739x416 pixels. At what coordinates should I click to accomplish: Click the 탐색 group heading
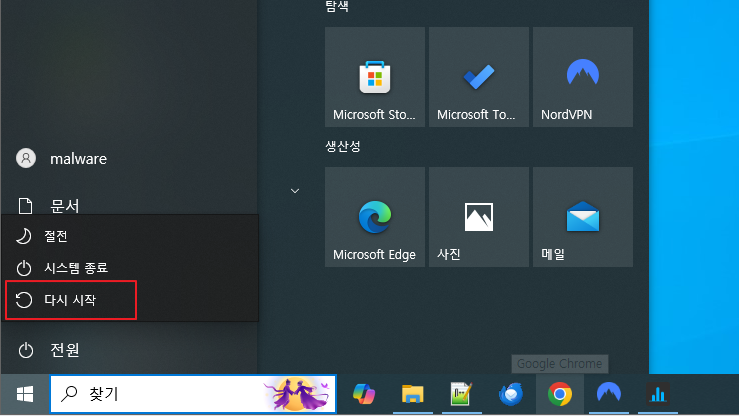pos(337,6)
